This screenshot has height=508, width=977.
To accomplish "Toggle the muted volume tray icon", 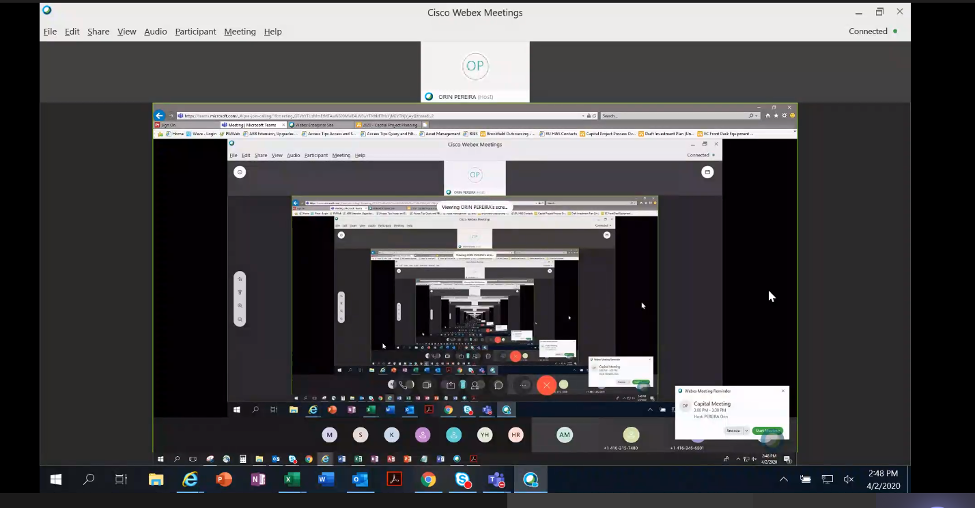I will click(x=848, y=479).
